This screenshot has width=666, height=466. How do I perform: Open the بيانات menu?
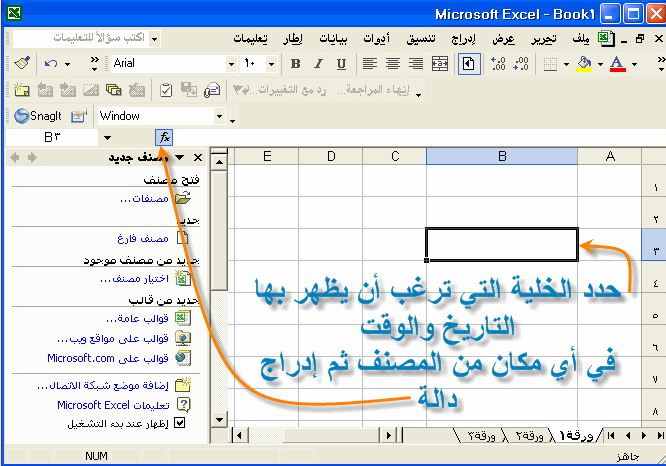click(333, 39)
